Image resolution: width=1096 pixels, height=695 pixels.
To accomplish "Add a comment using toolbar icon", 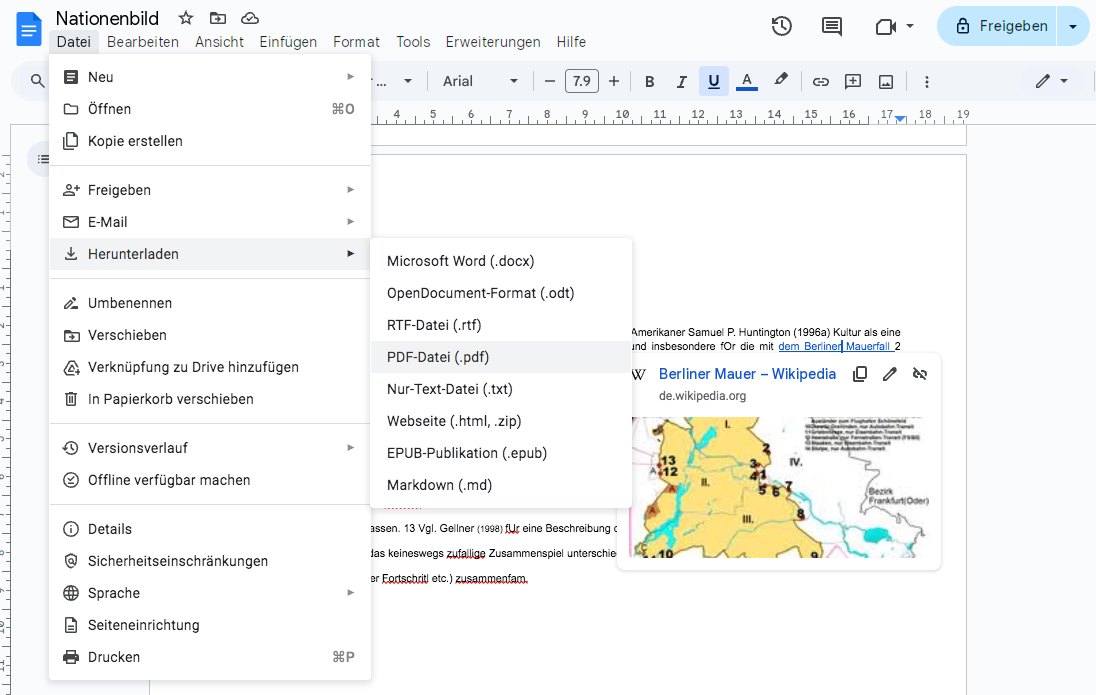I will [853, 82].
